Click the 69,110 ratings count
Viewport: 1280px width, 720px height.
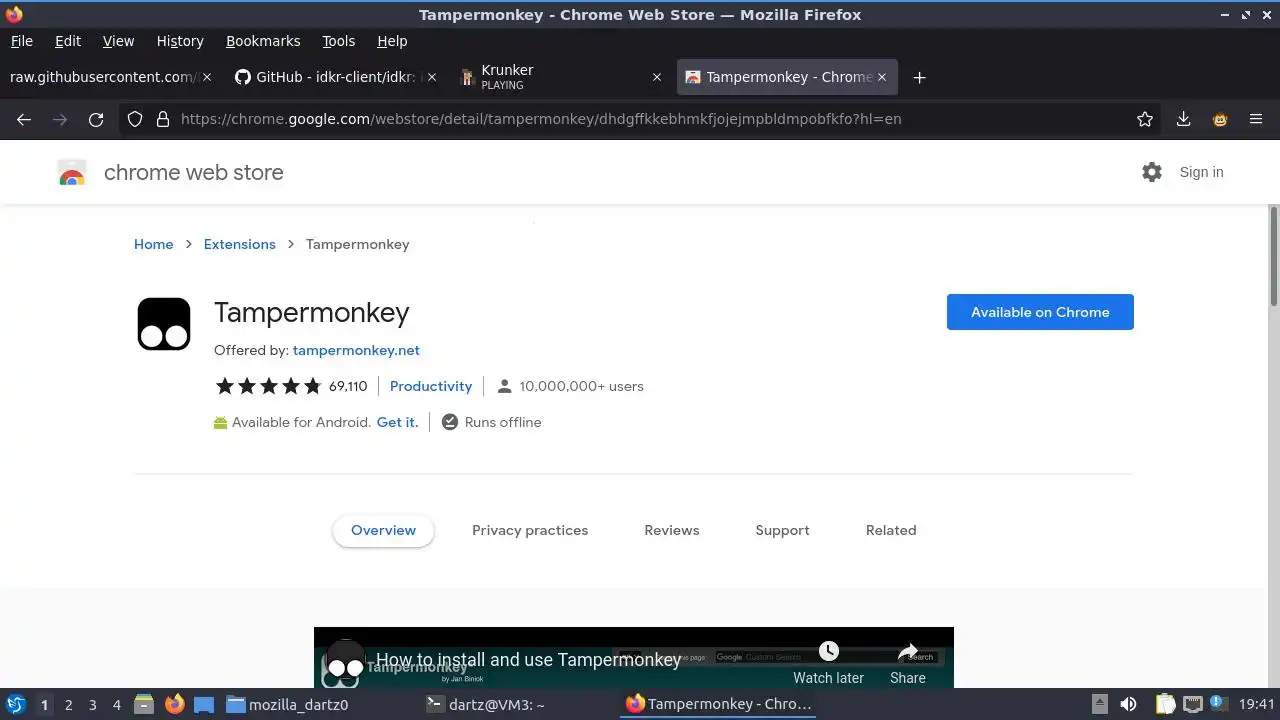click(348, 386)
